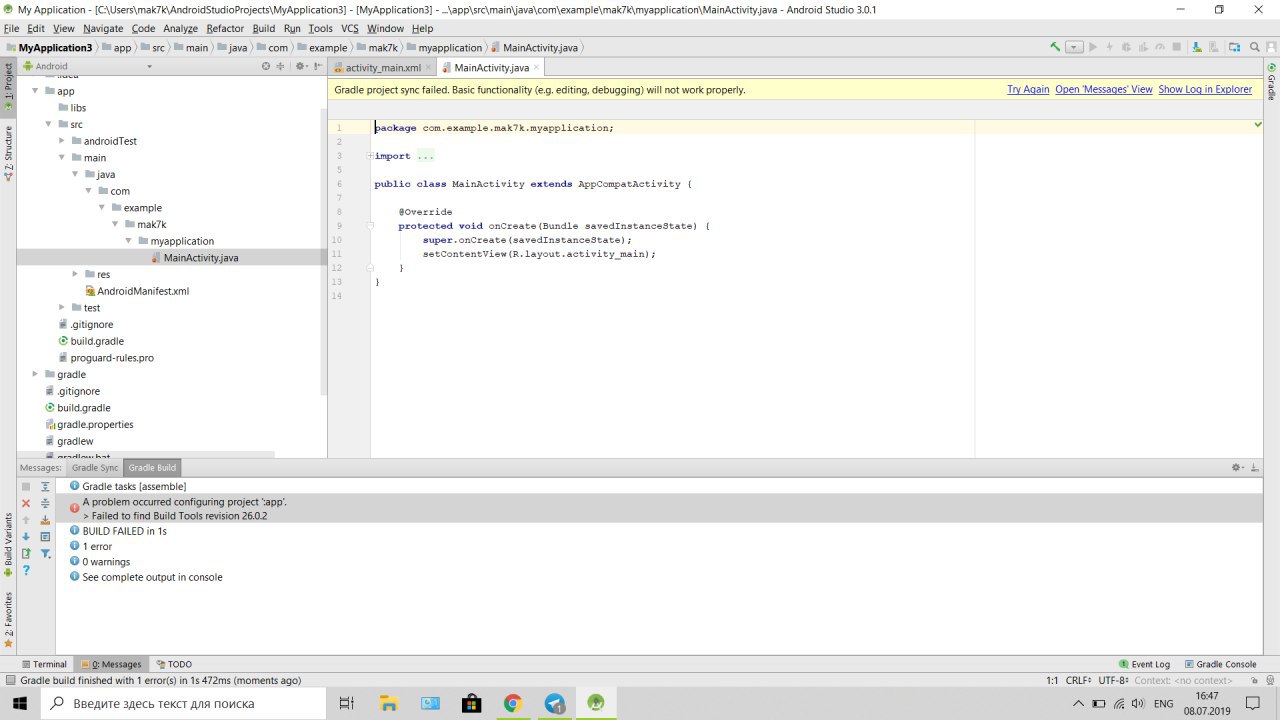Open the Event Log tool window
This screenshot has height=720, width=1280.
pos(1144,664)
